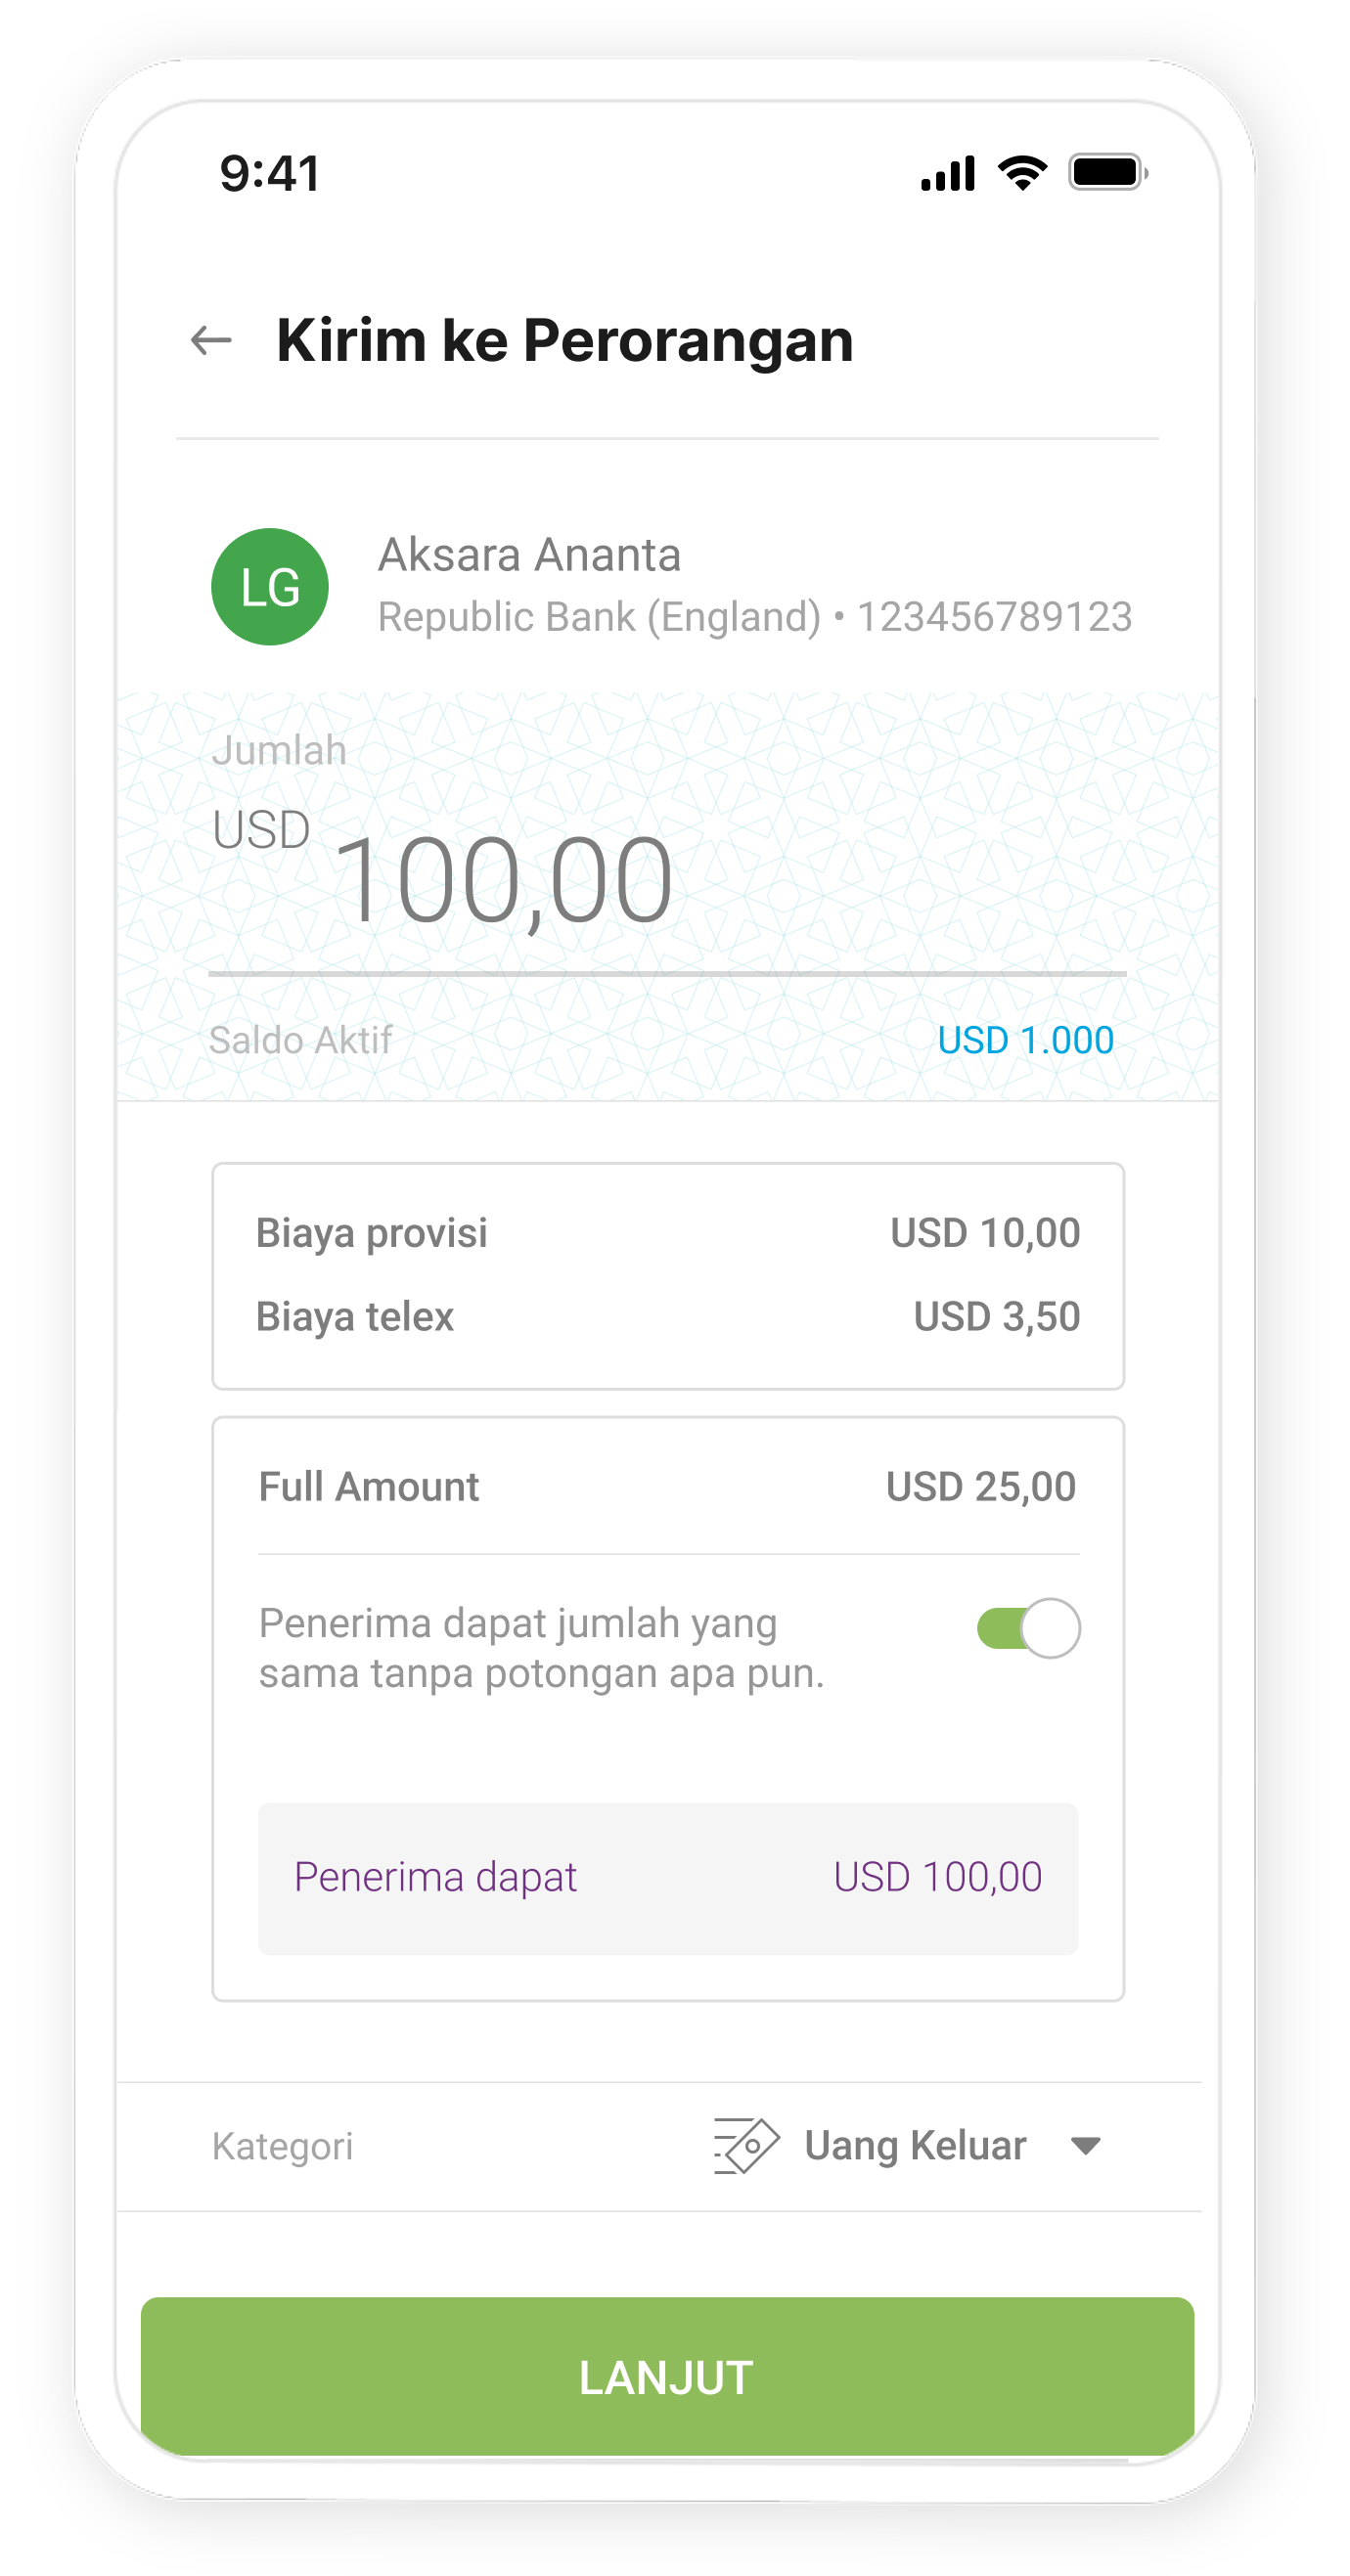Tap the Uang Keluar tag icon

746,2145
